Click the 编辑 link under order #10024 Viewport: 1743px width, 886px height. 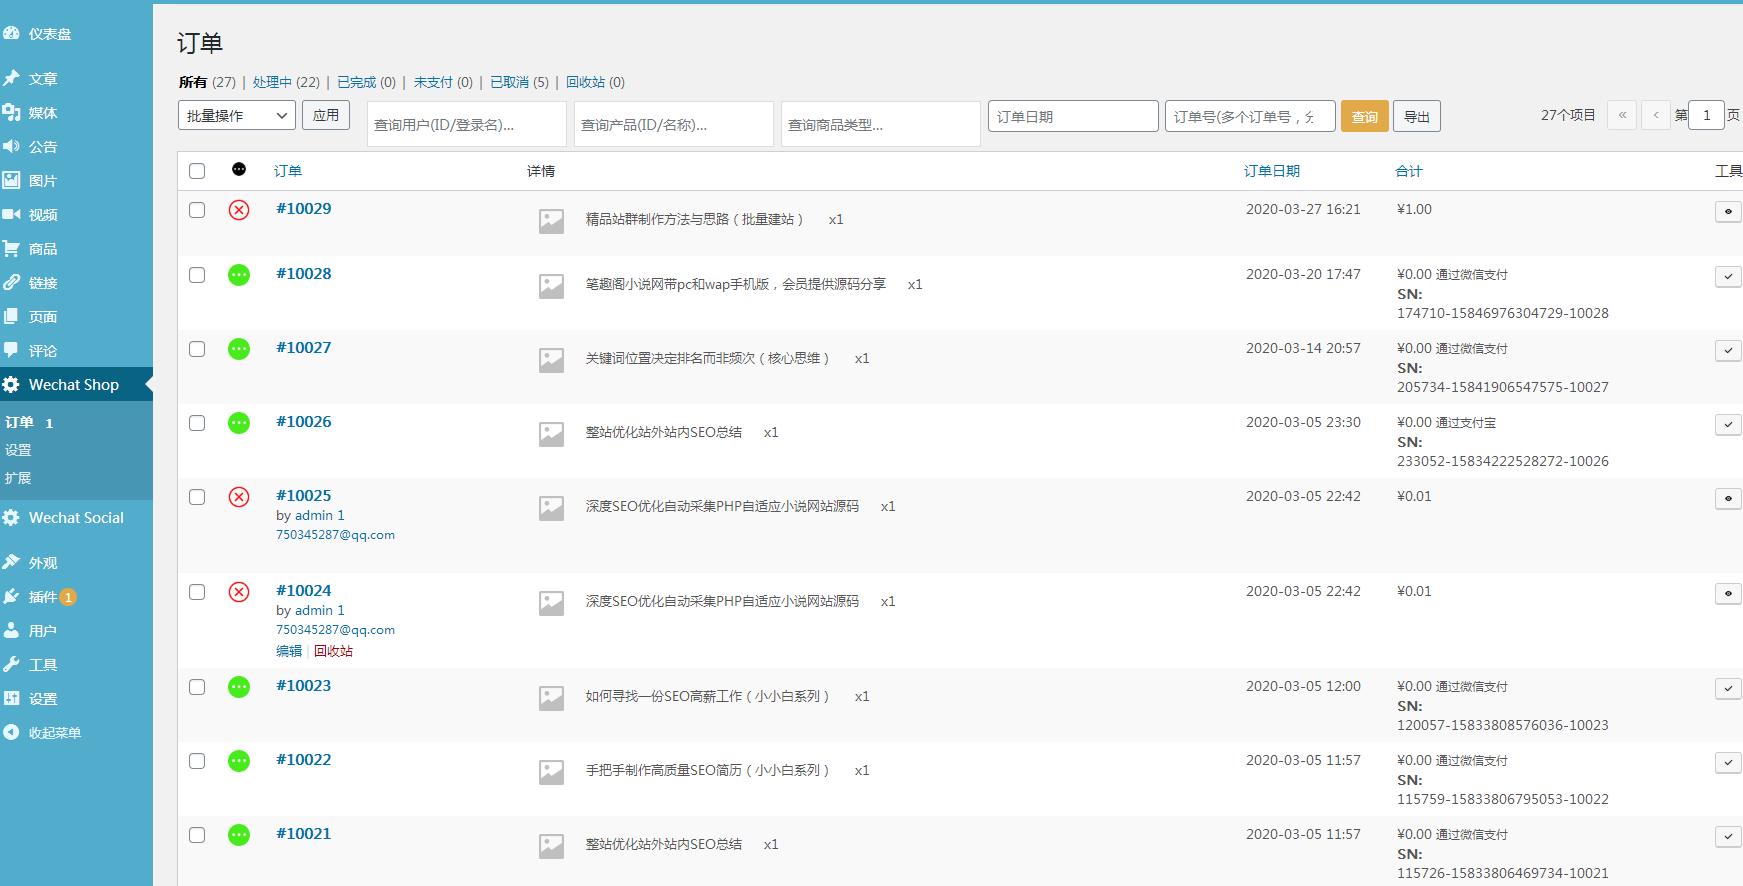pyautogui.click(x=289, y=651)
